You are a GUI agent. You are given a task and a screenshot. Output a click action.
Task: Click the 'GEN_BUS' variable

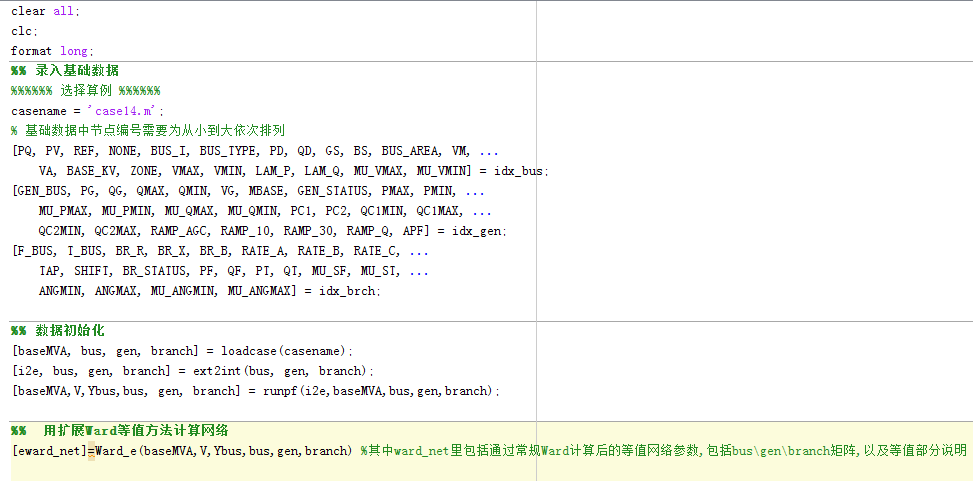[41, 191]
